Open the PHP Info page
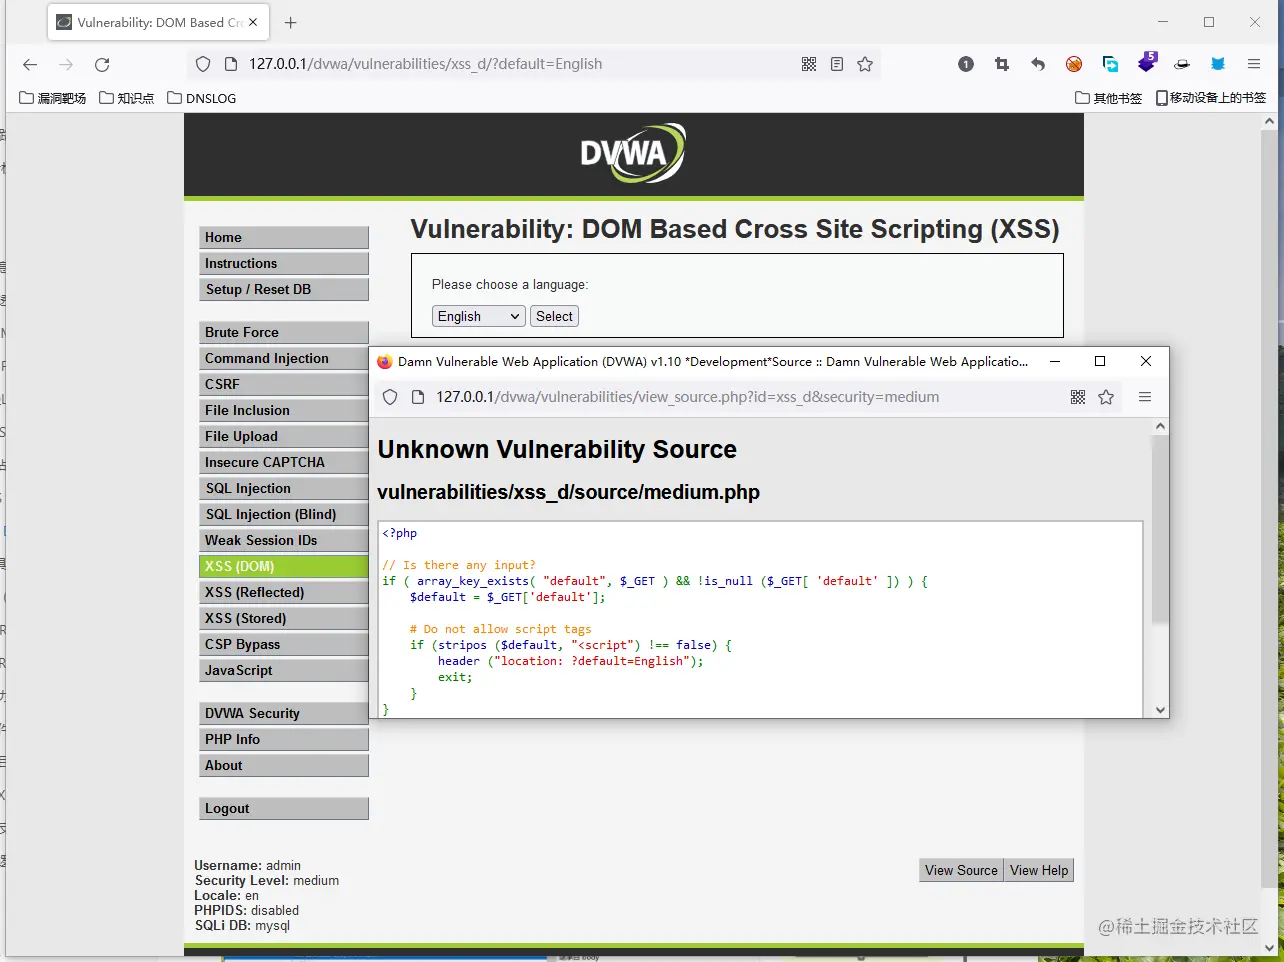Image resolution: width=1284 pixels, height=962 pixels. [284, 739]
